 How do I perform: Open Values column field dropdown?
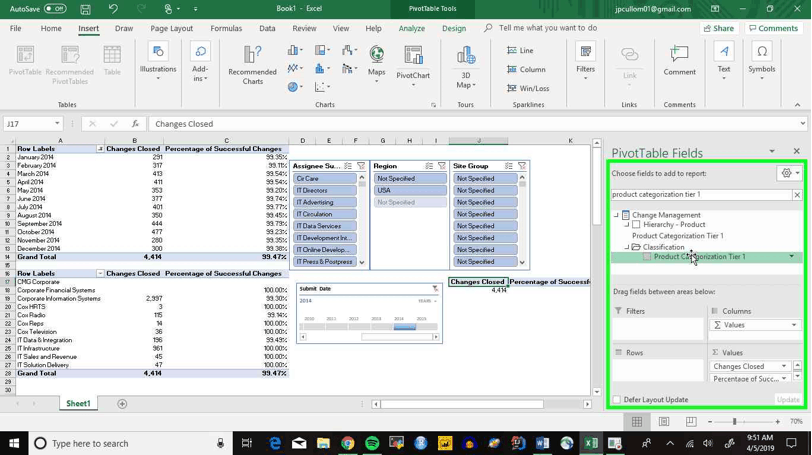click(794, 325)
